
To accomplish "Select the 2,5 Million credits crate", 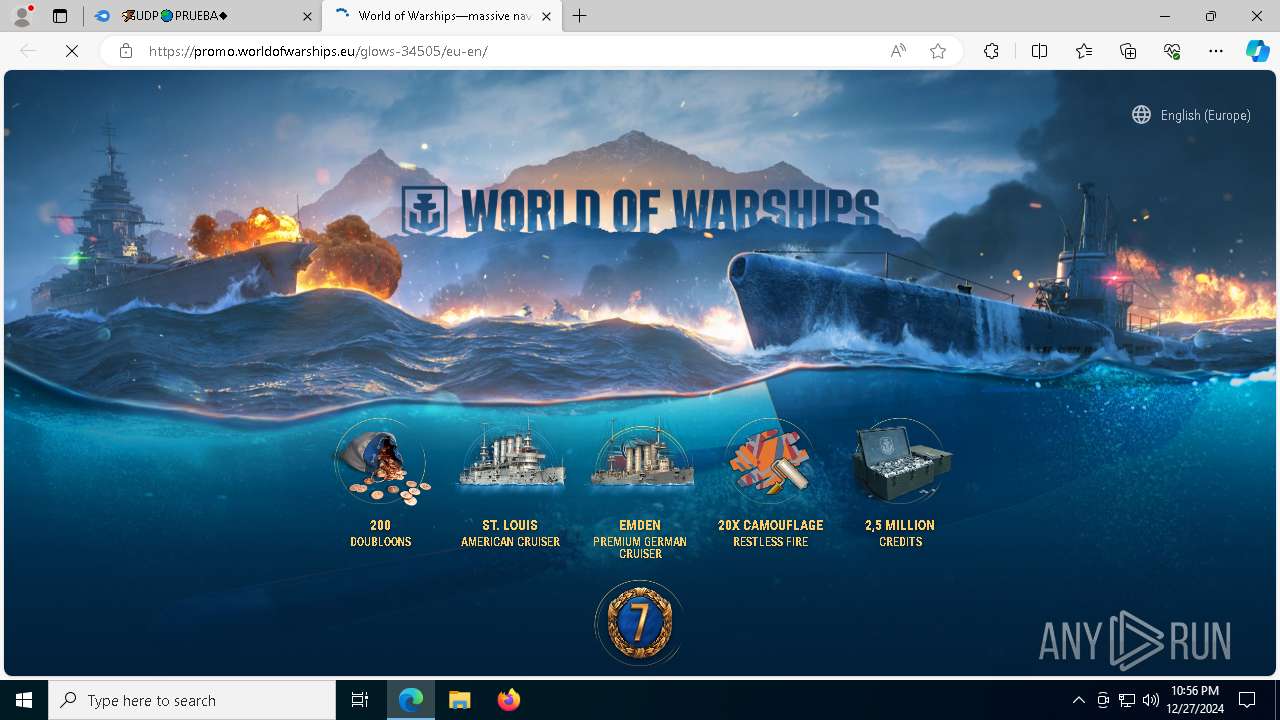I will (900, 462).
